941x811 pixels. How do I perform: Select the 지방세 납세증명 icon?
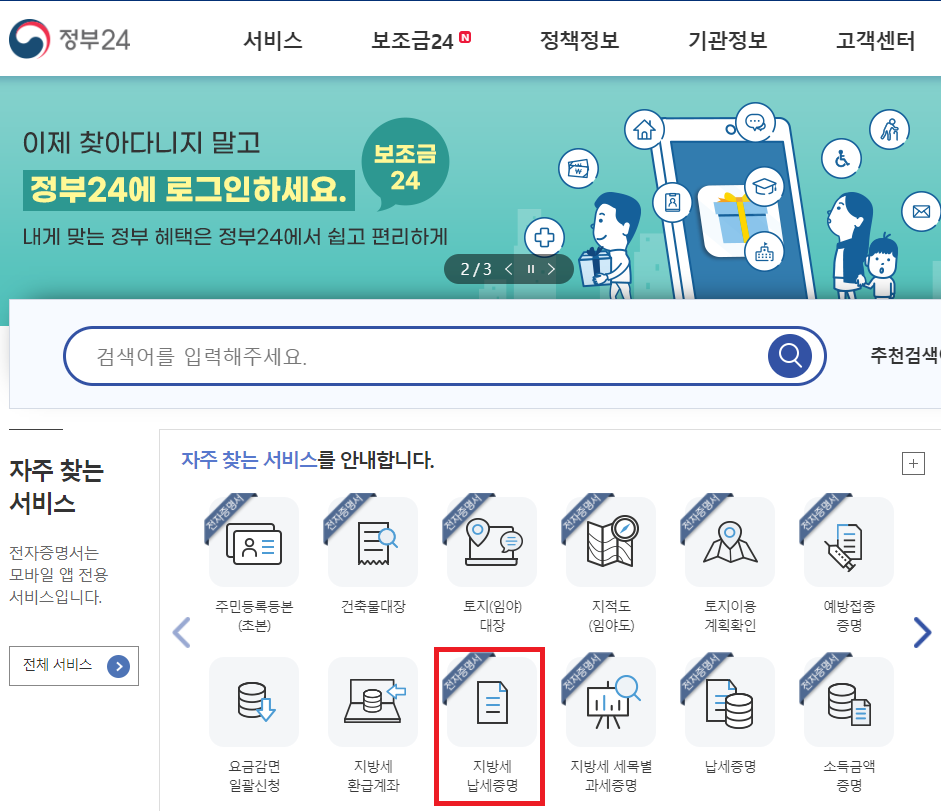point(492,702)
